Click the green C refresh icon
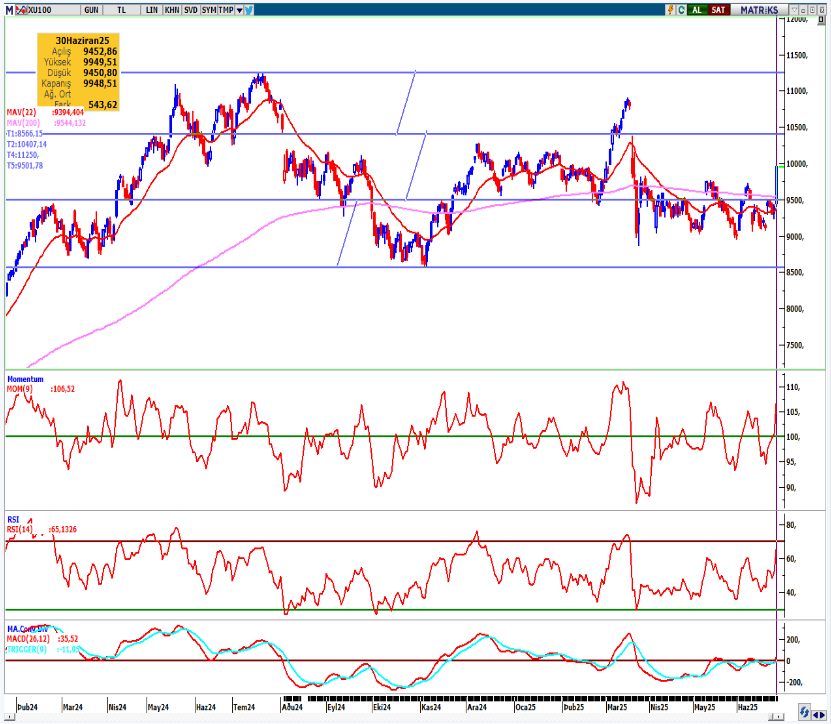The width and height of the screenshot is (831, 724). pos(682,10)
